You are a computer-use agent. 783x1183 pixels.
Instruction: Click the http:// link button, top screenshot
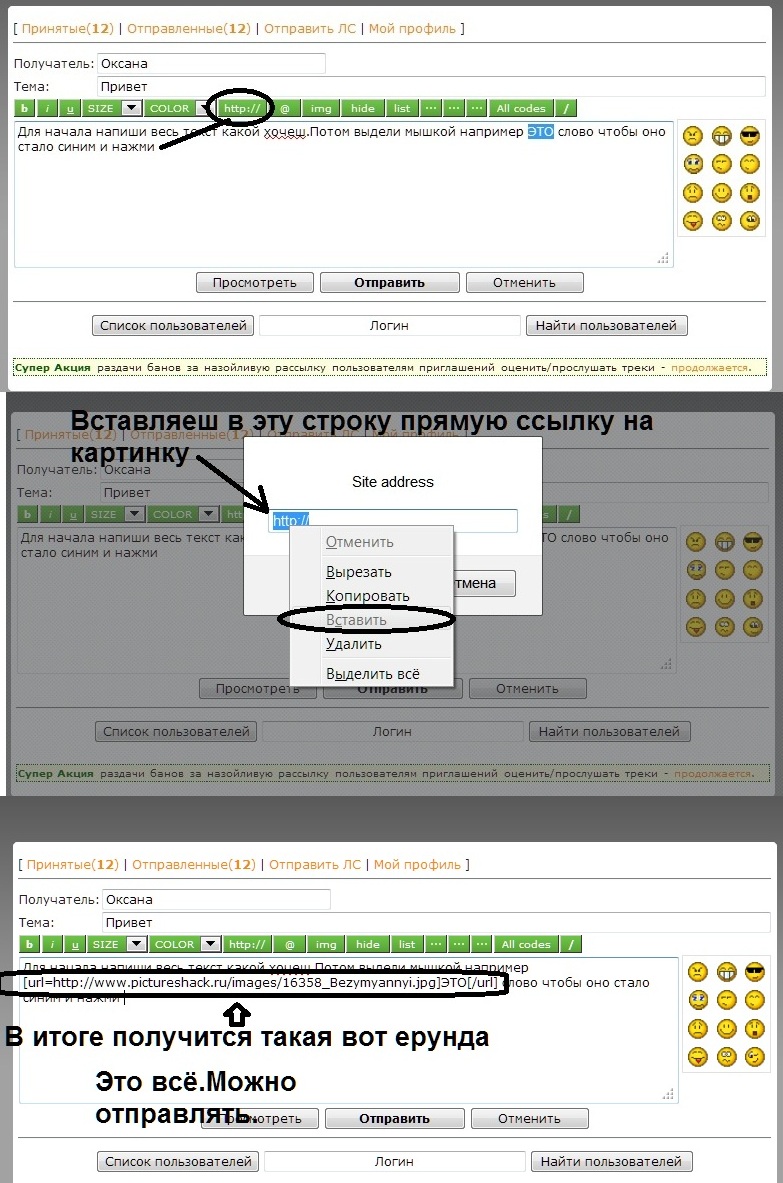(x=242, y=109)
